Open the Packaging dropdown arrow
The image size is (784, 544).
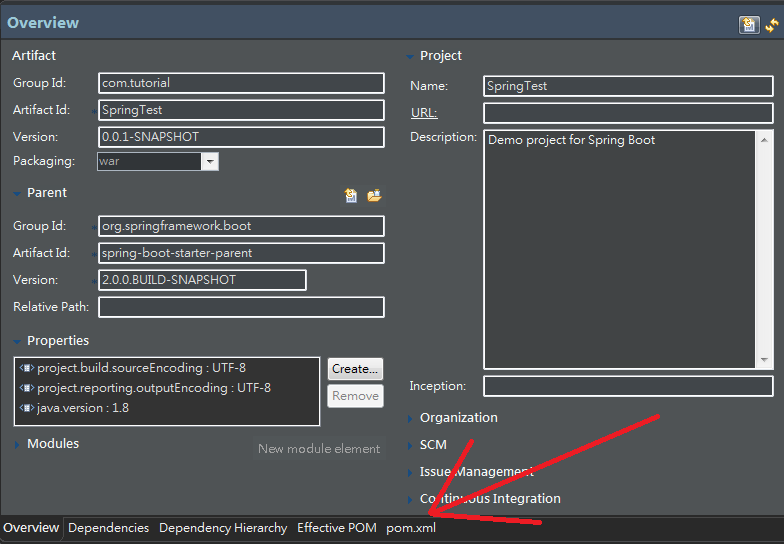click(210, 162)
